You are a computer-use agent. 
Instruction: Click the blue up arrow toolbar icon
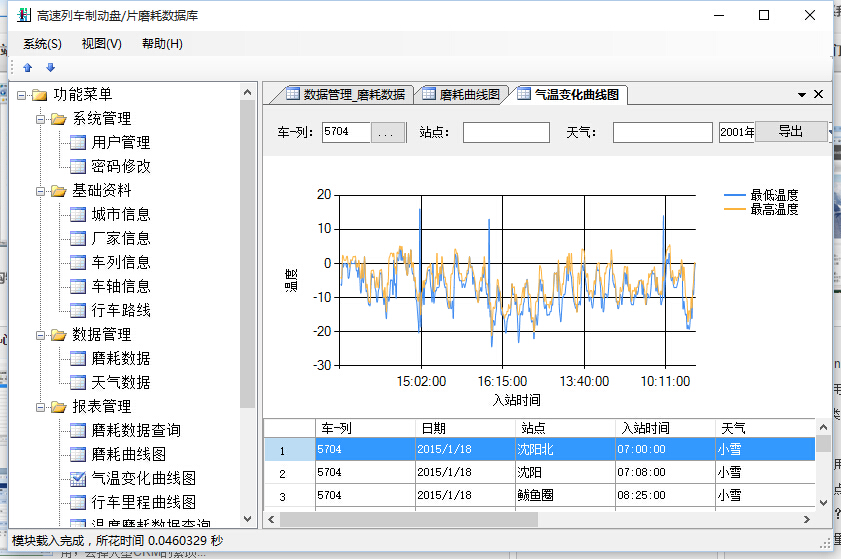[x=28, y=67]
